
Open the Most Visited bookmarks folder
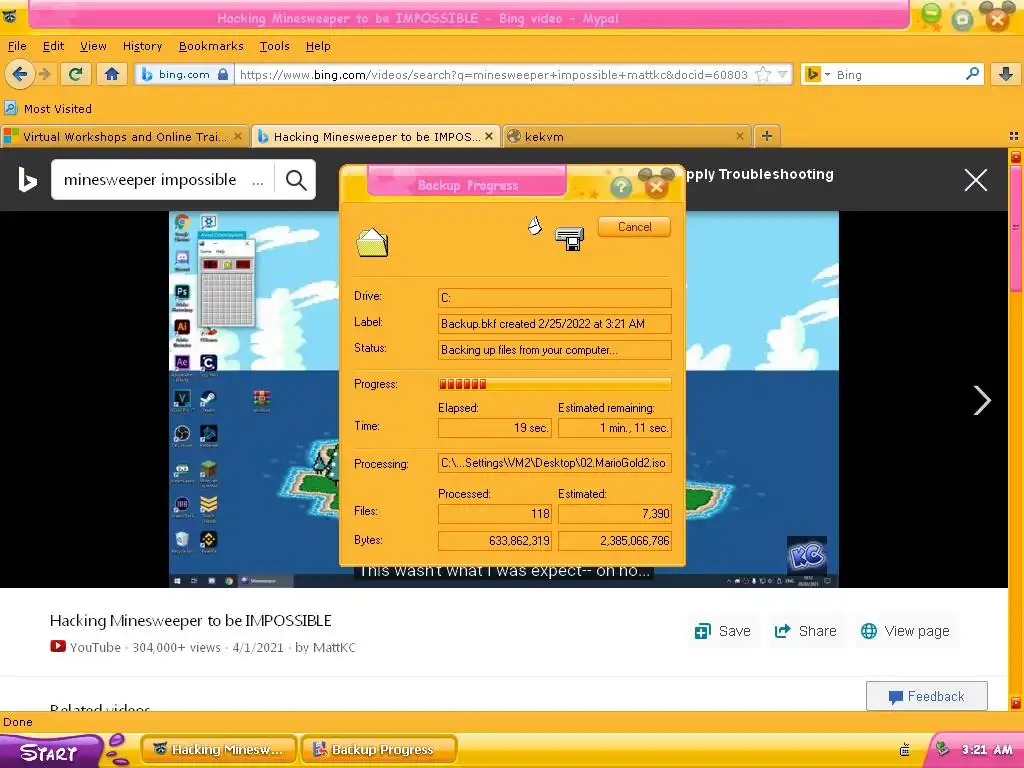point(48,108)
